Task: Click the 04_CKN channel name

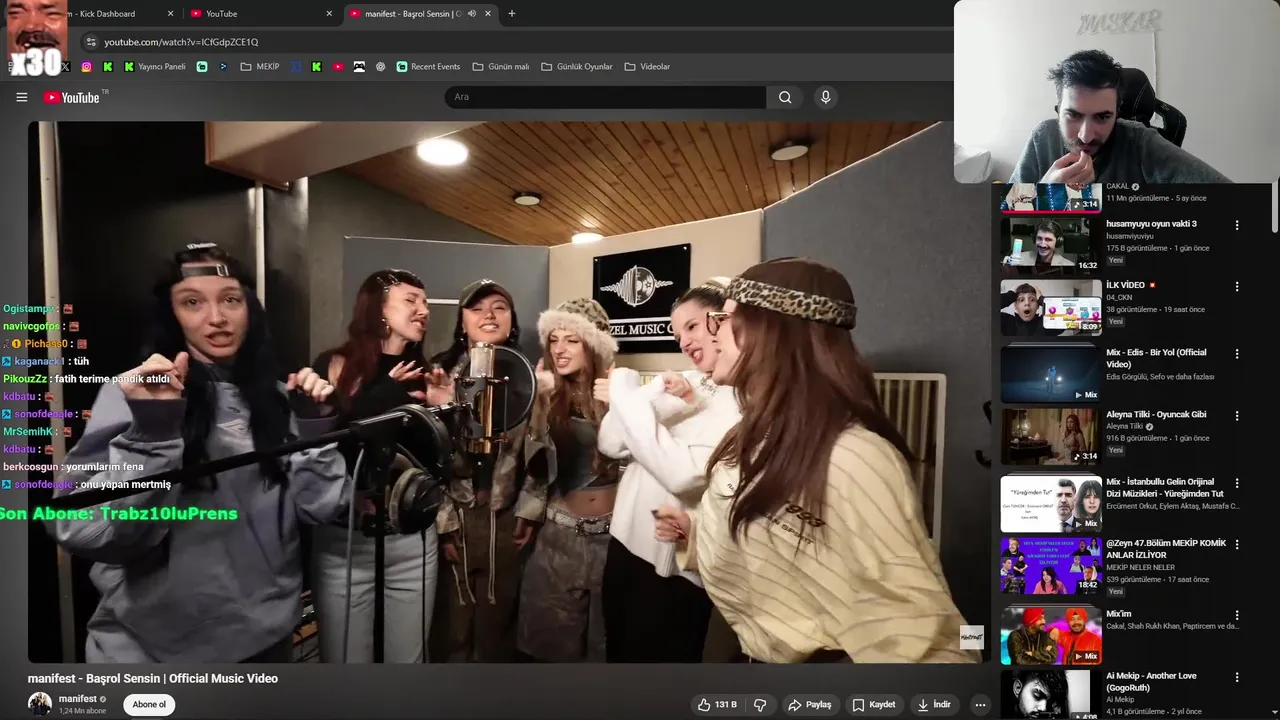Action: [x=1118, y=297]
